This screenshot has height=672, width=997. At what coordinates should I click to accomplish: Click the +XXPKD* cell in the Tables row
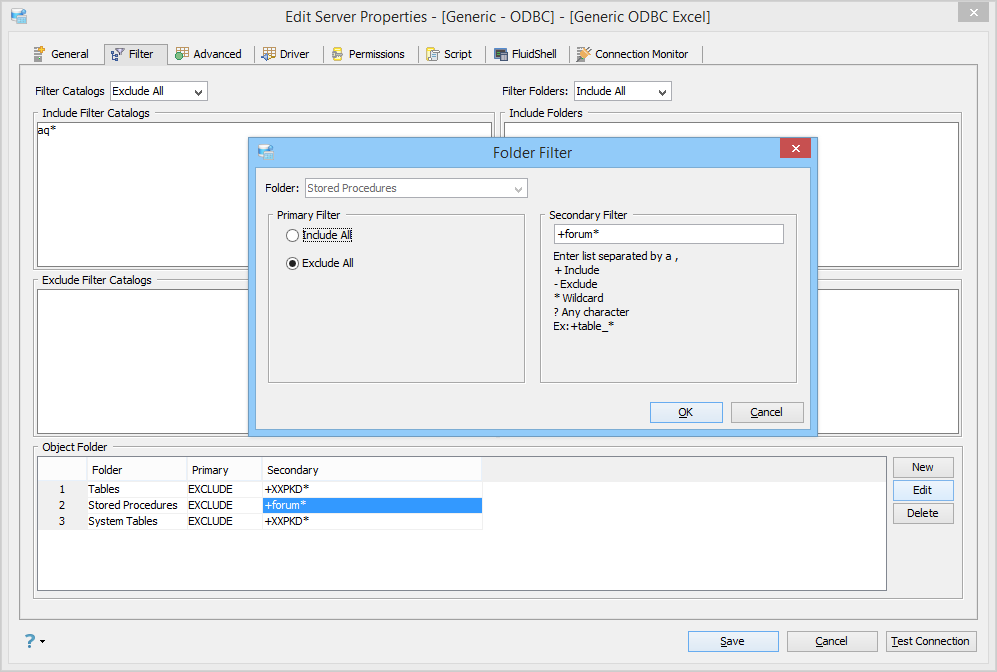tap(372, 489)
